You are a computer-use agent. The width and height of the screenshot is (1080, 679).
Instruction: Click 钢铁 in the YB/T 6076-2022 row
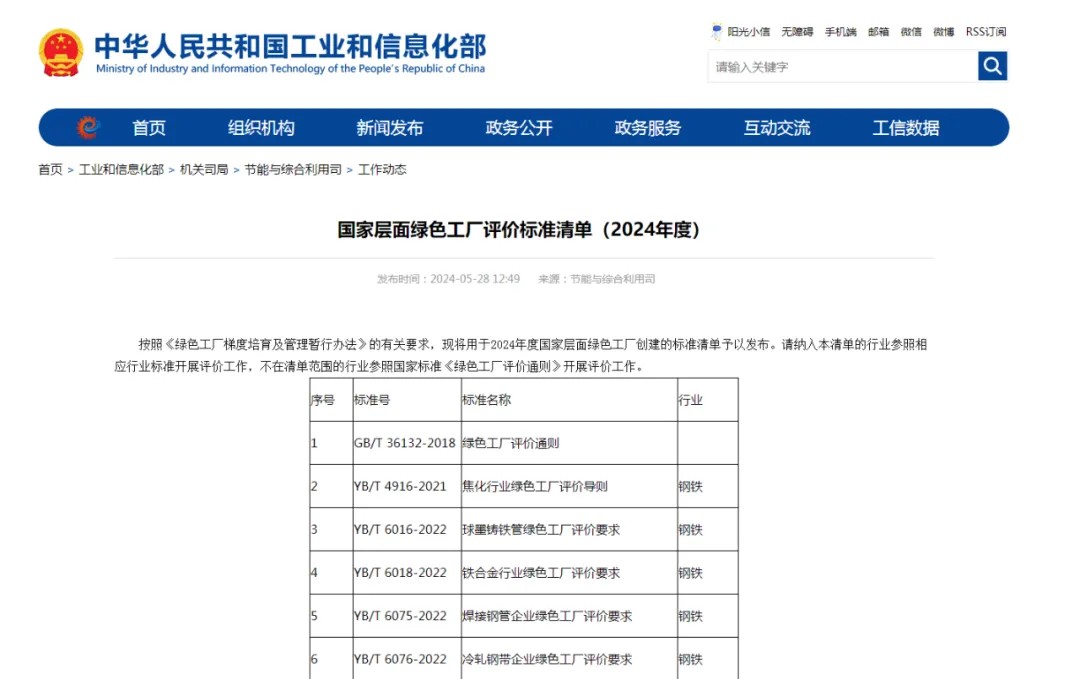tap(690, 660)
